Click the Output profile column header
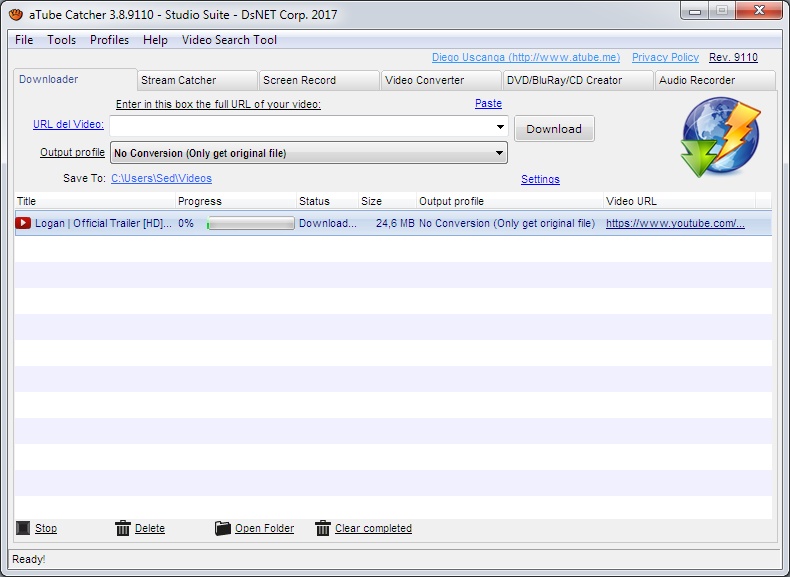Viewport: 790px width, 577px height. pos(510,201)
